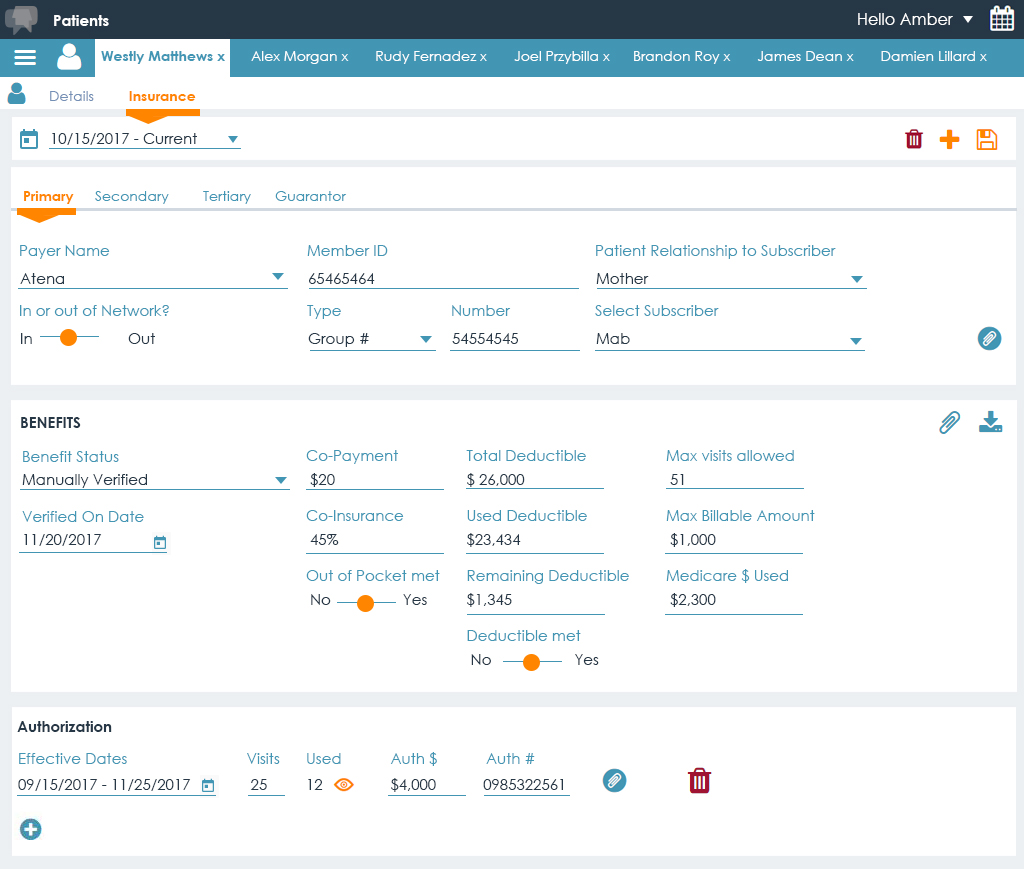Click the Member ID input field

[442, 279]
